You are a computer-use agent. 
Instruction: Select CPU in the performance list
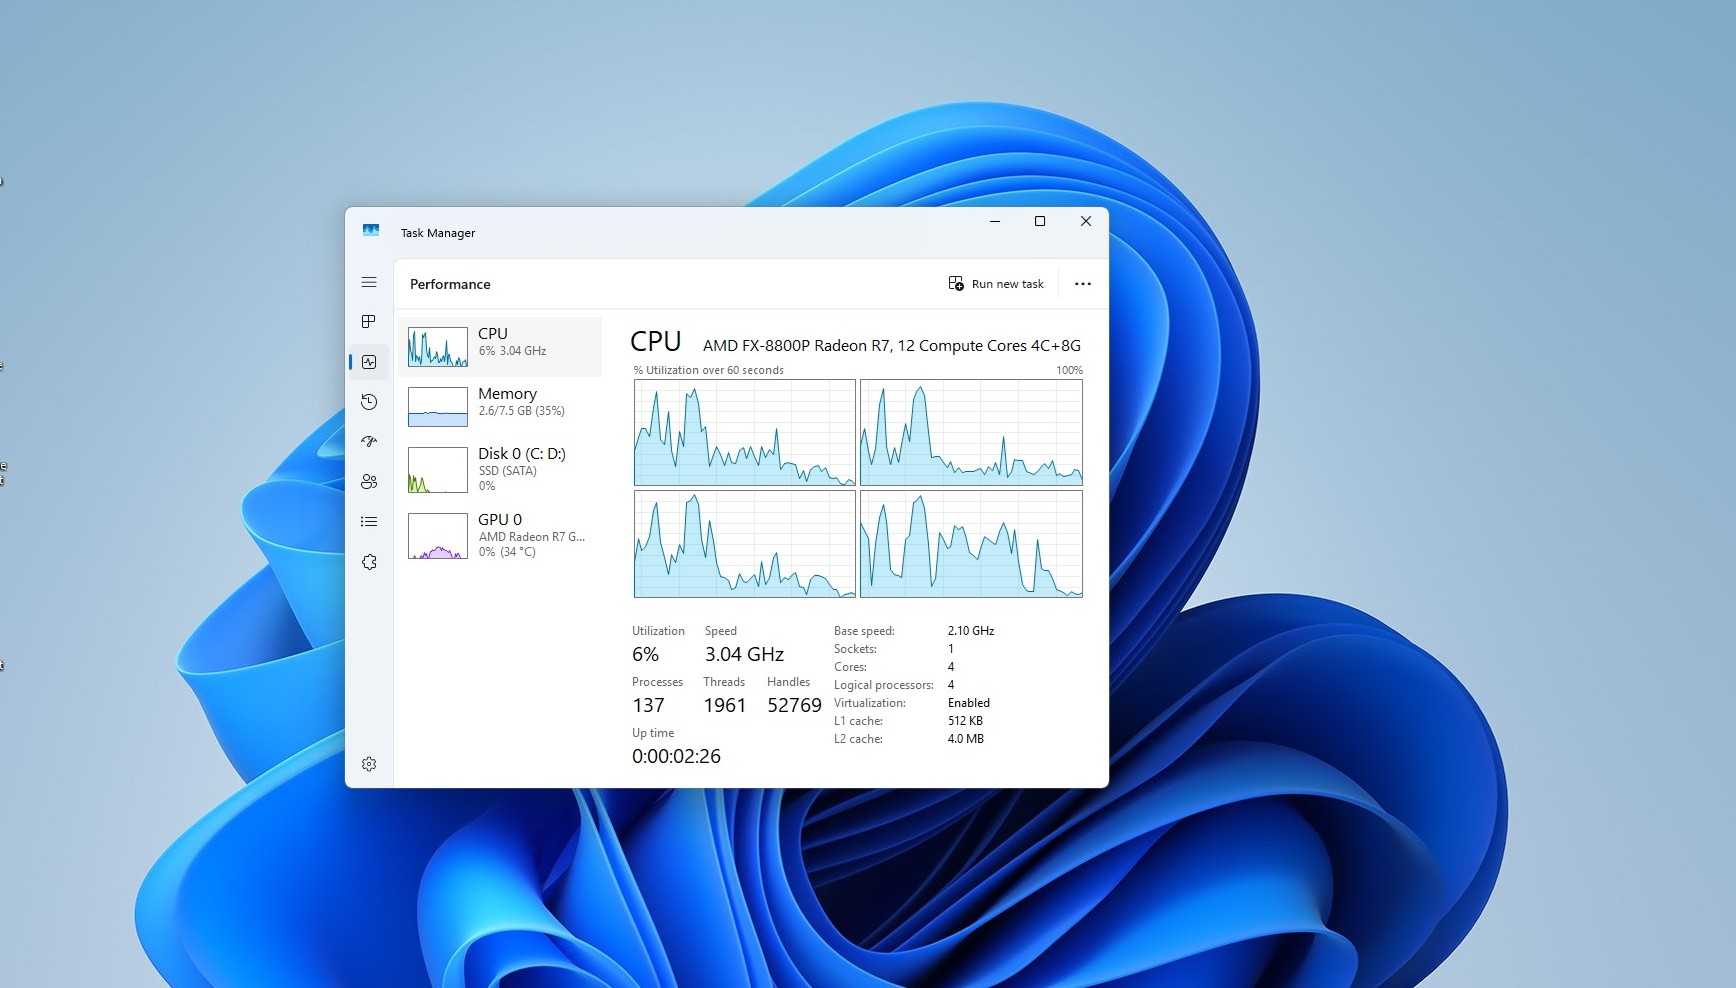(x=500, y=346)
